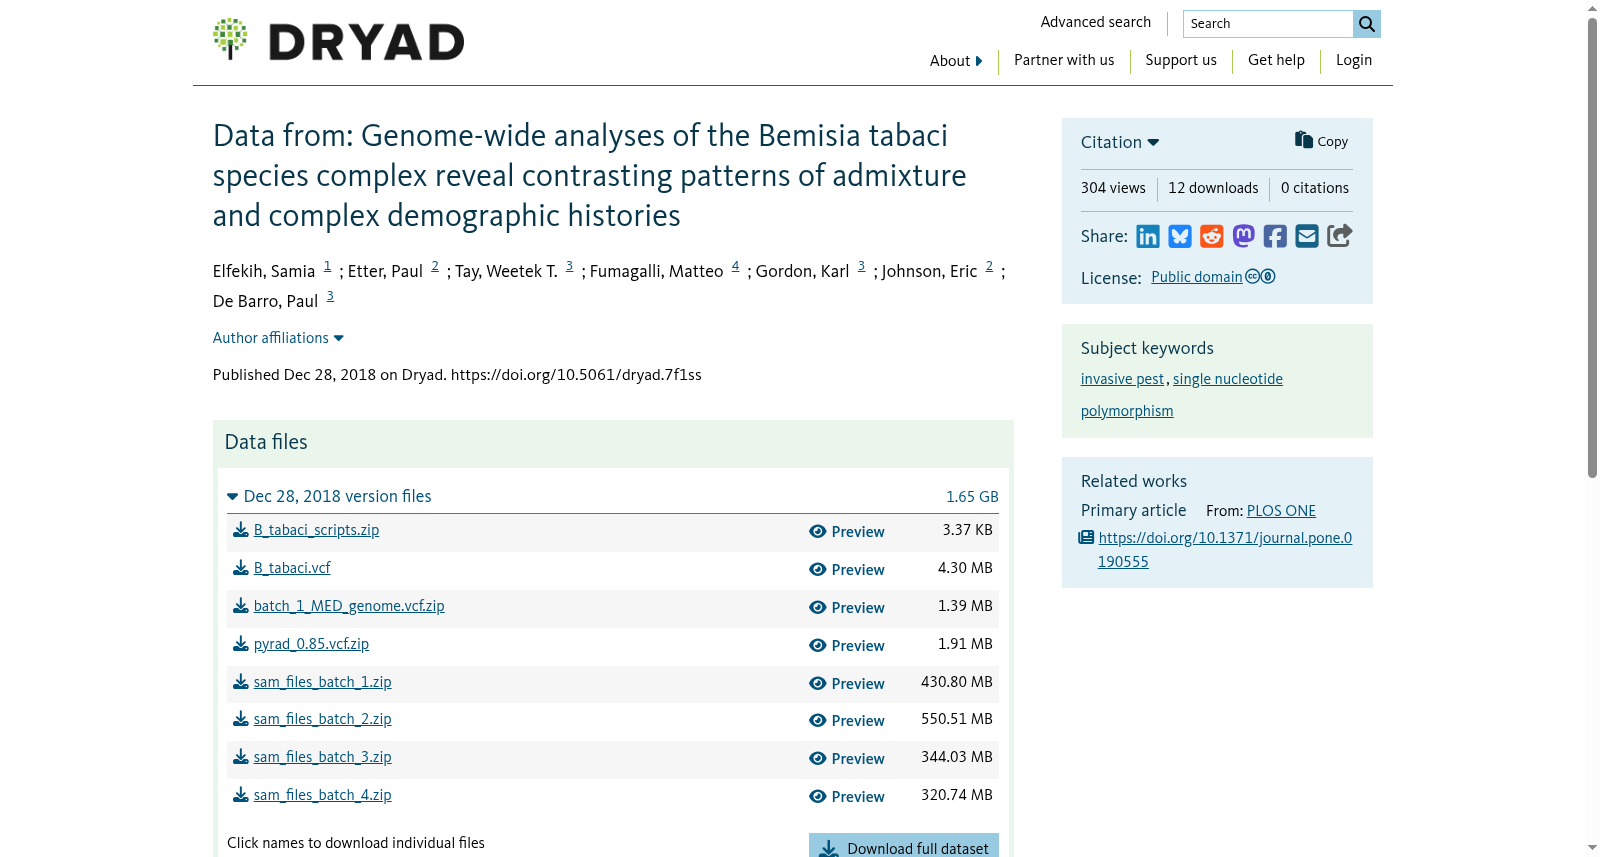1600x857 pixels.
Task: Preview sam_files_batch_4.zip file
Action: click(x=847, y=797)
